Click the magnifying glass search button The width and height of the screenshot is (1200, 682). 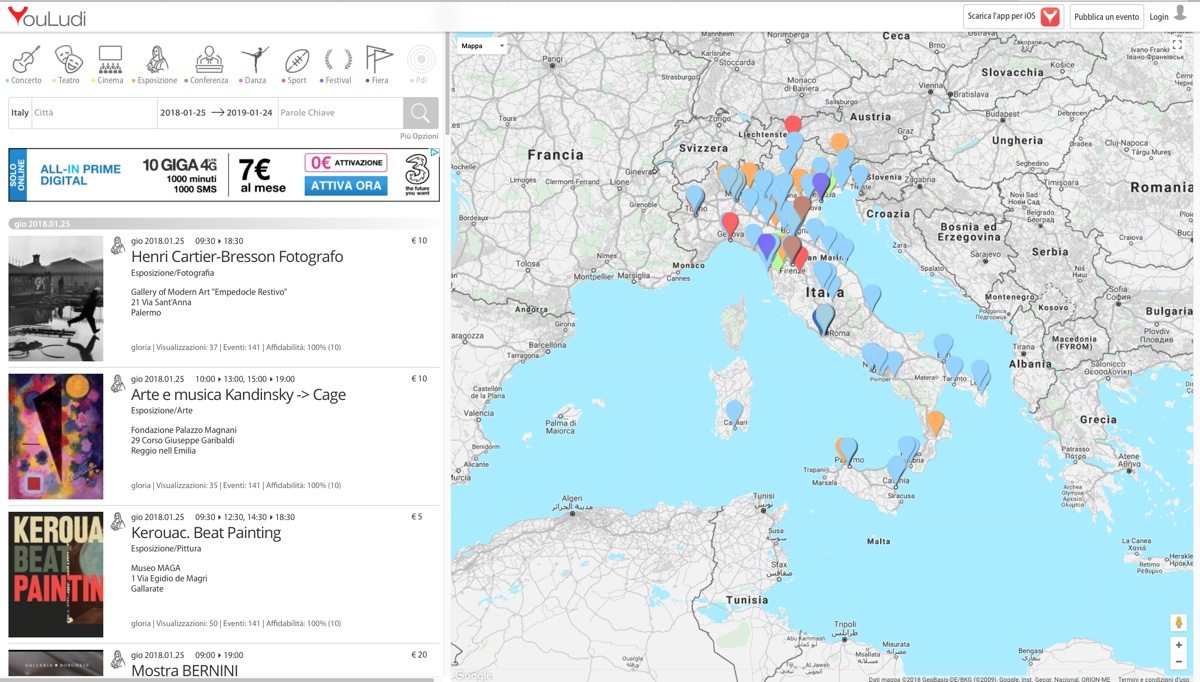421,113
